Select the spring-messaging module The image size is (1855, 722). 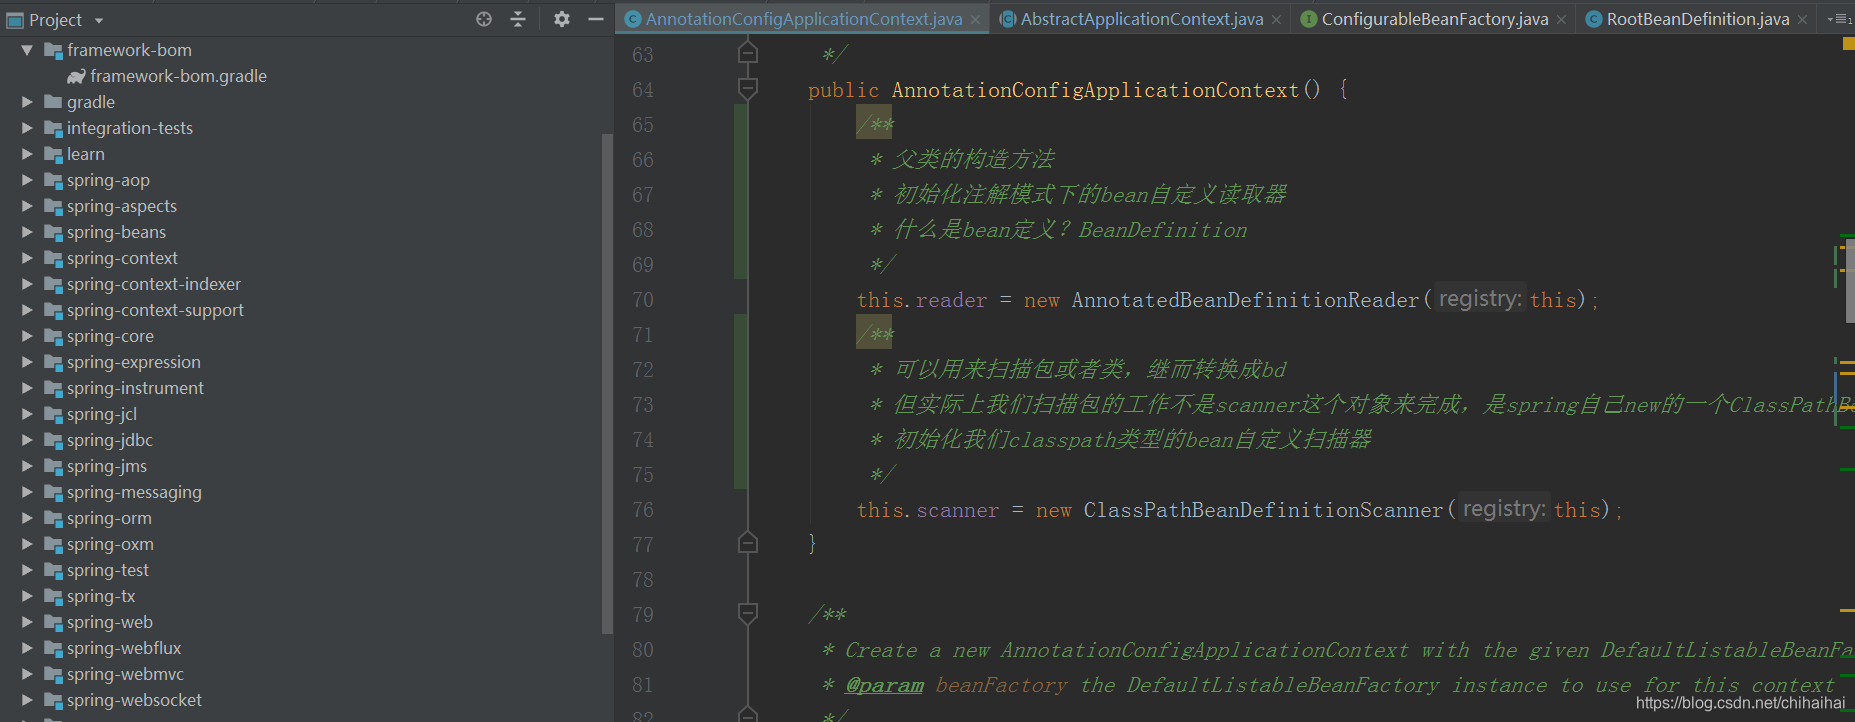[134, 492]
